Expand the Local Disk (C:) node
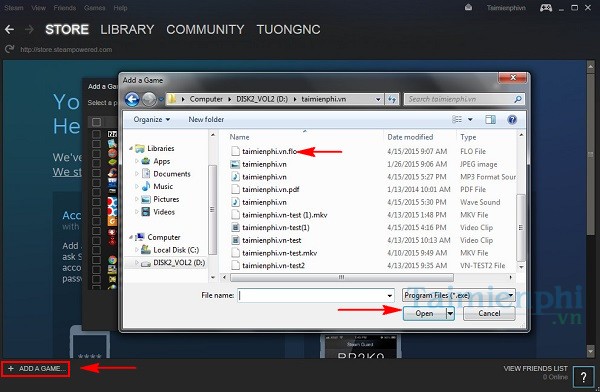 pyautogui.click(x=137, y=250)
